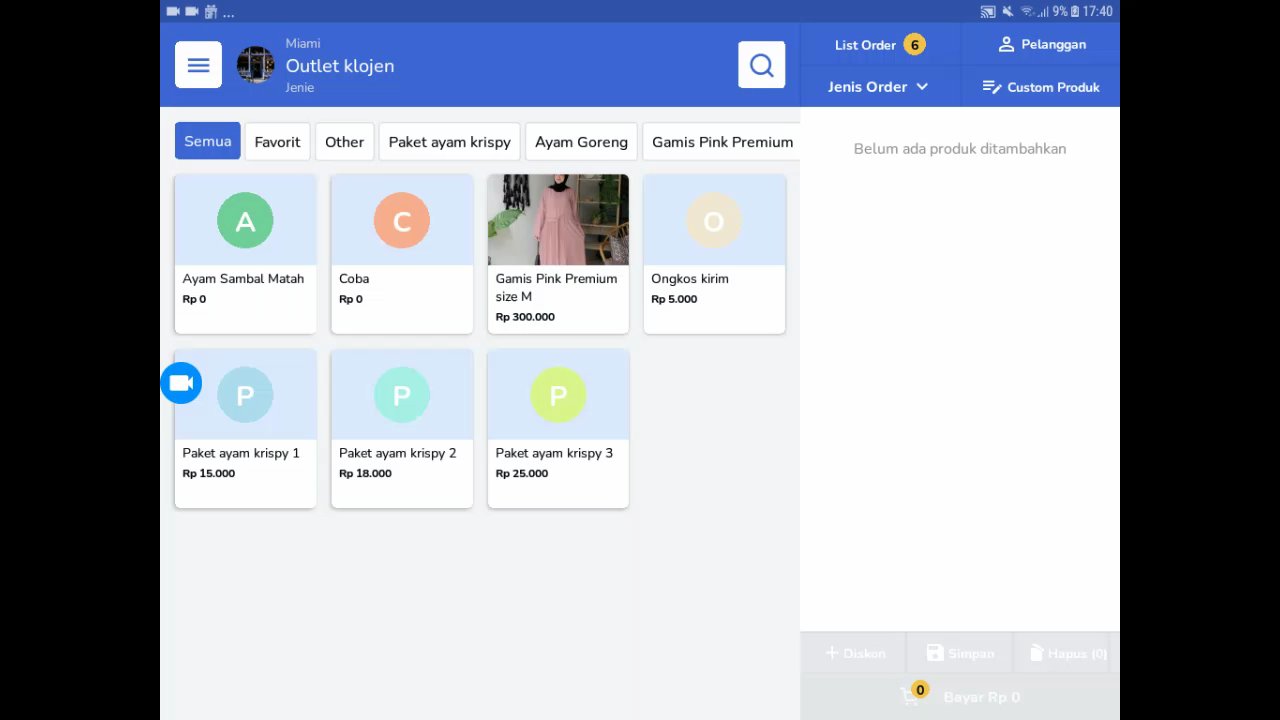1280x720 pixels.
Task: Tap the Rp 5.000 price
Action: pos(674,299)
